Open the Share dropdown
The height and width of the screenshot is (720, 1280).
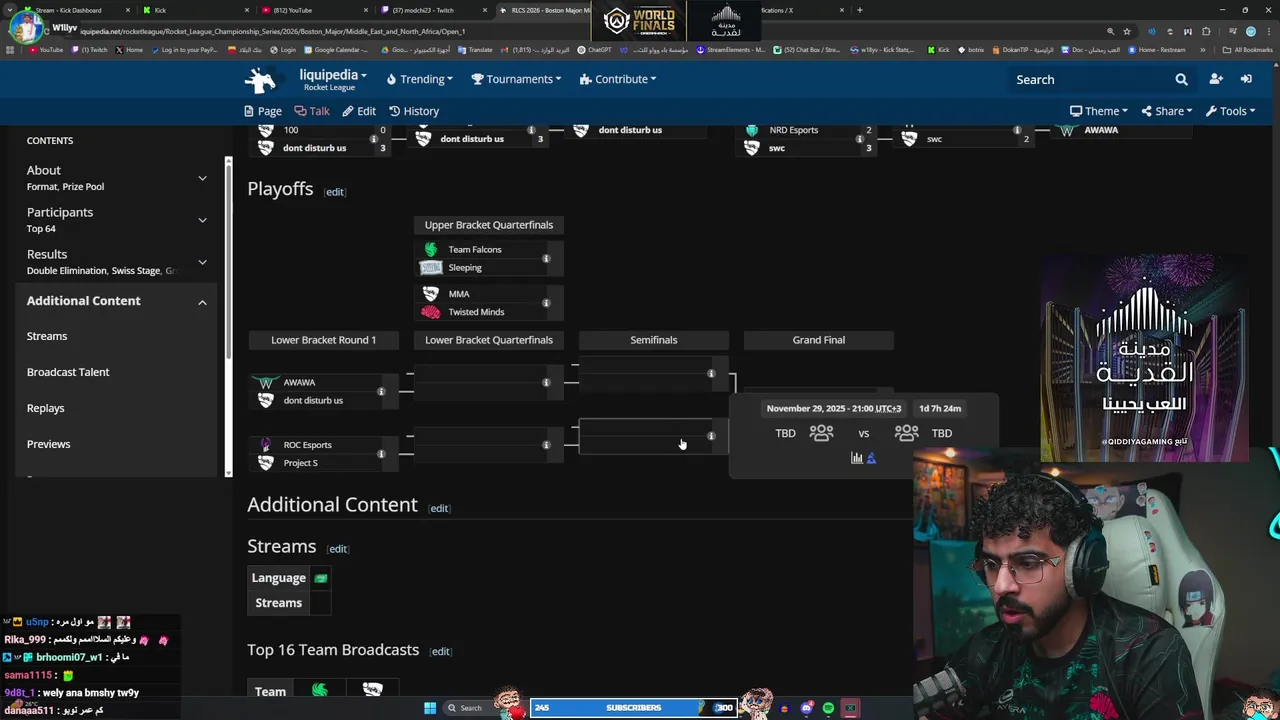point(1166,111)
